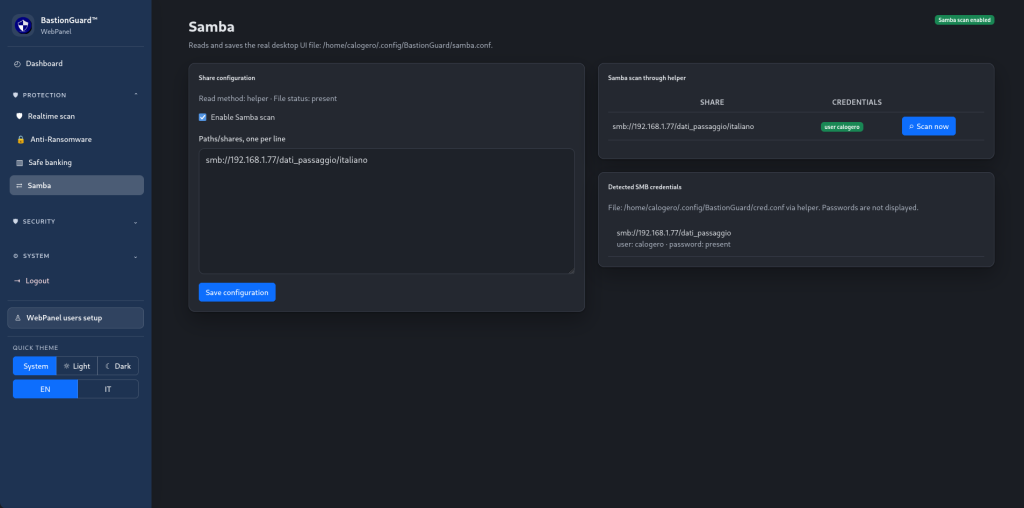Open WebPanel users setup
This screenshot has height=508, width=1024.
(x=76, y=318)
